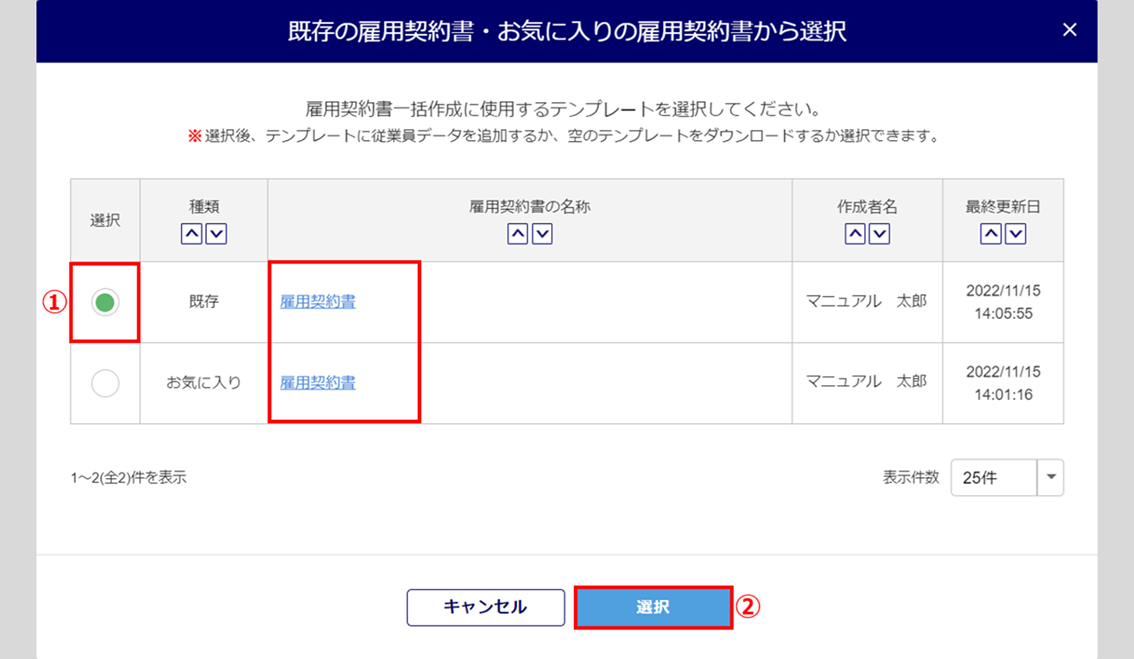Image resolution: width=1134 pixels, height=659 pixels.
Task: Confirm with the blue 選択 button
Action: coord(653,607)
